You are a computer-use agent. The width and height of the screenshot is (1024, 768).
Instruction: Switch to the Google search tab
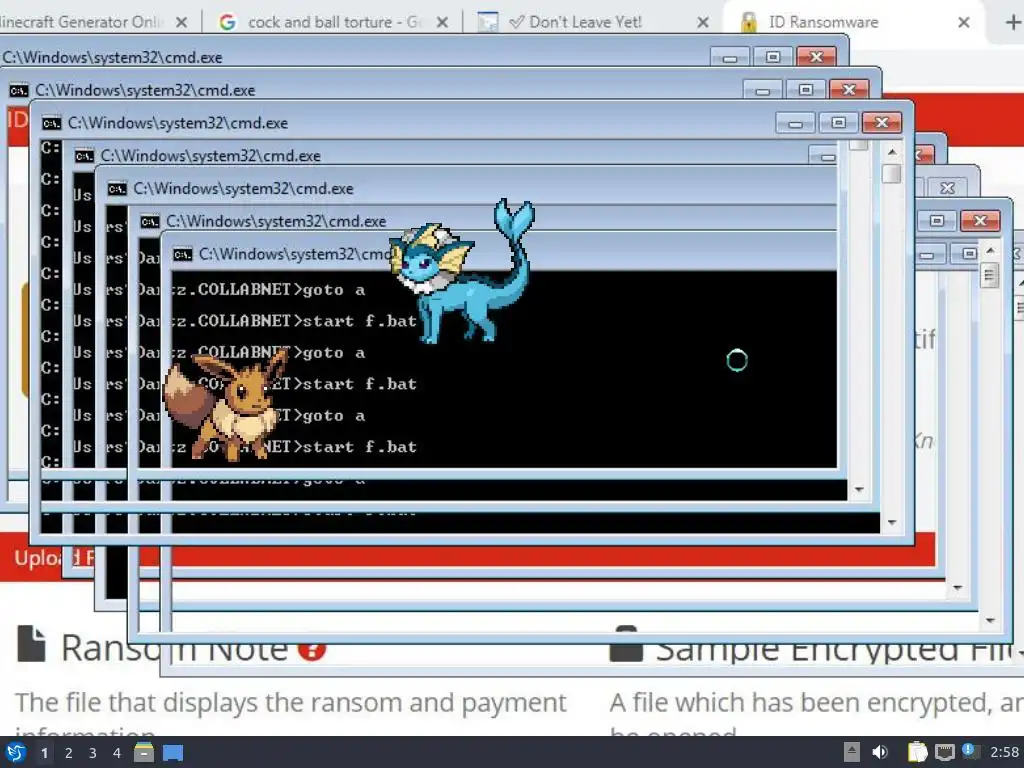coord(333,22)
